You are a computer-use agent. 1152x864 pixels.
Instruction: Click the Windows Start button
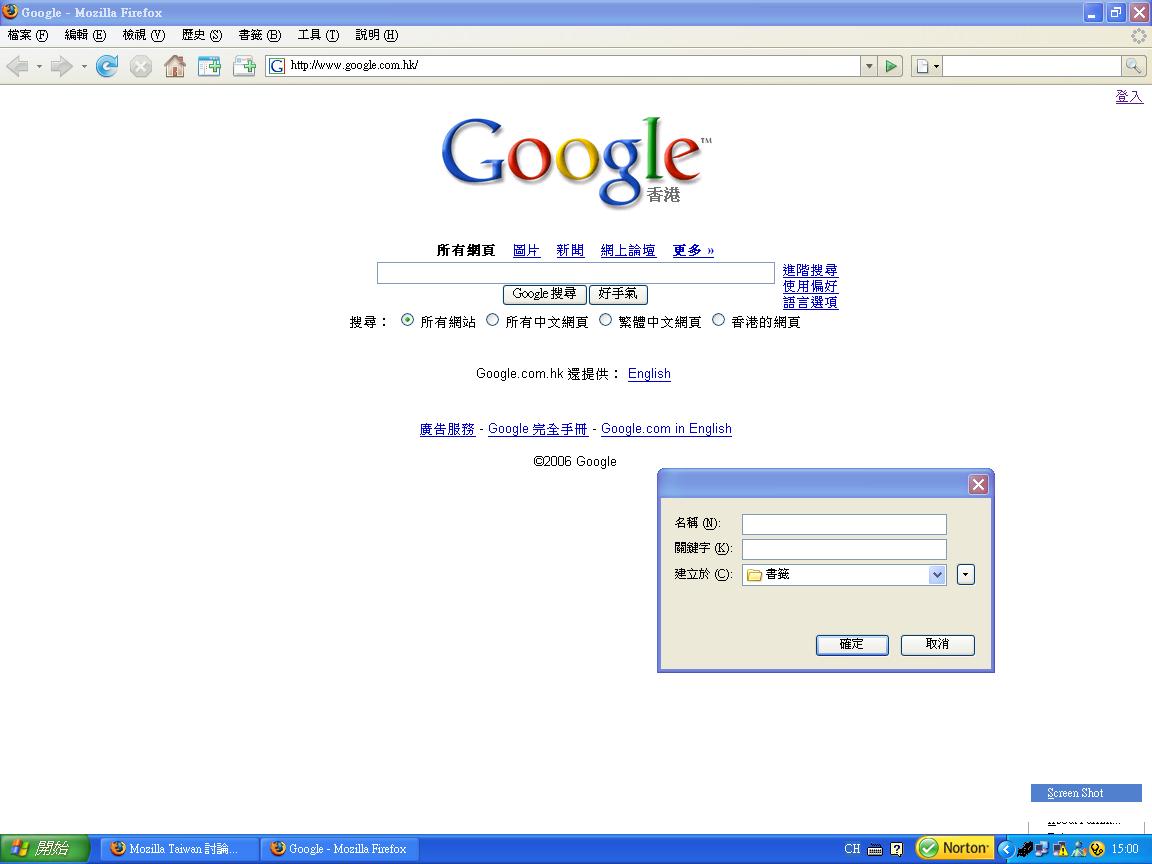44,849
